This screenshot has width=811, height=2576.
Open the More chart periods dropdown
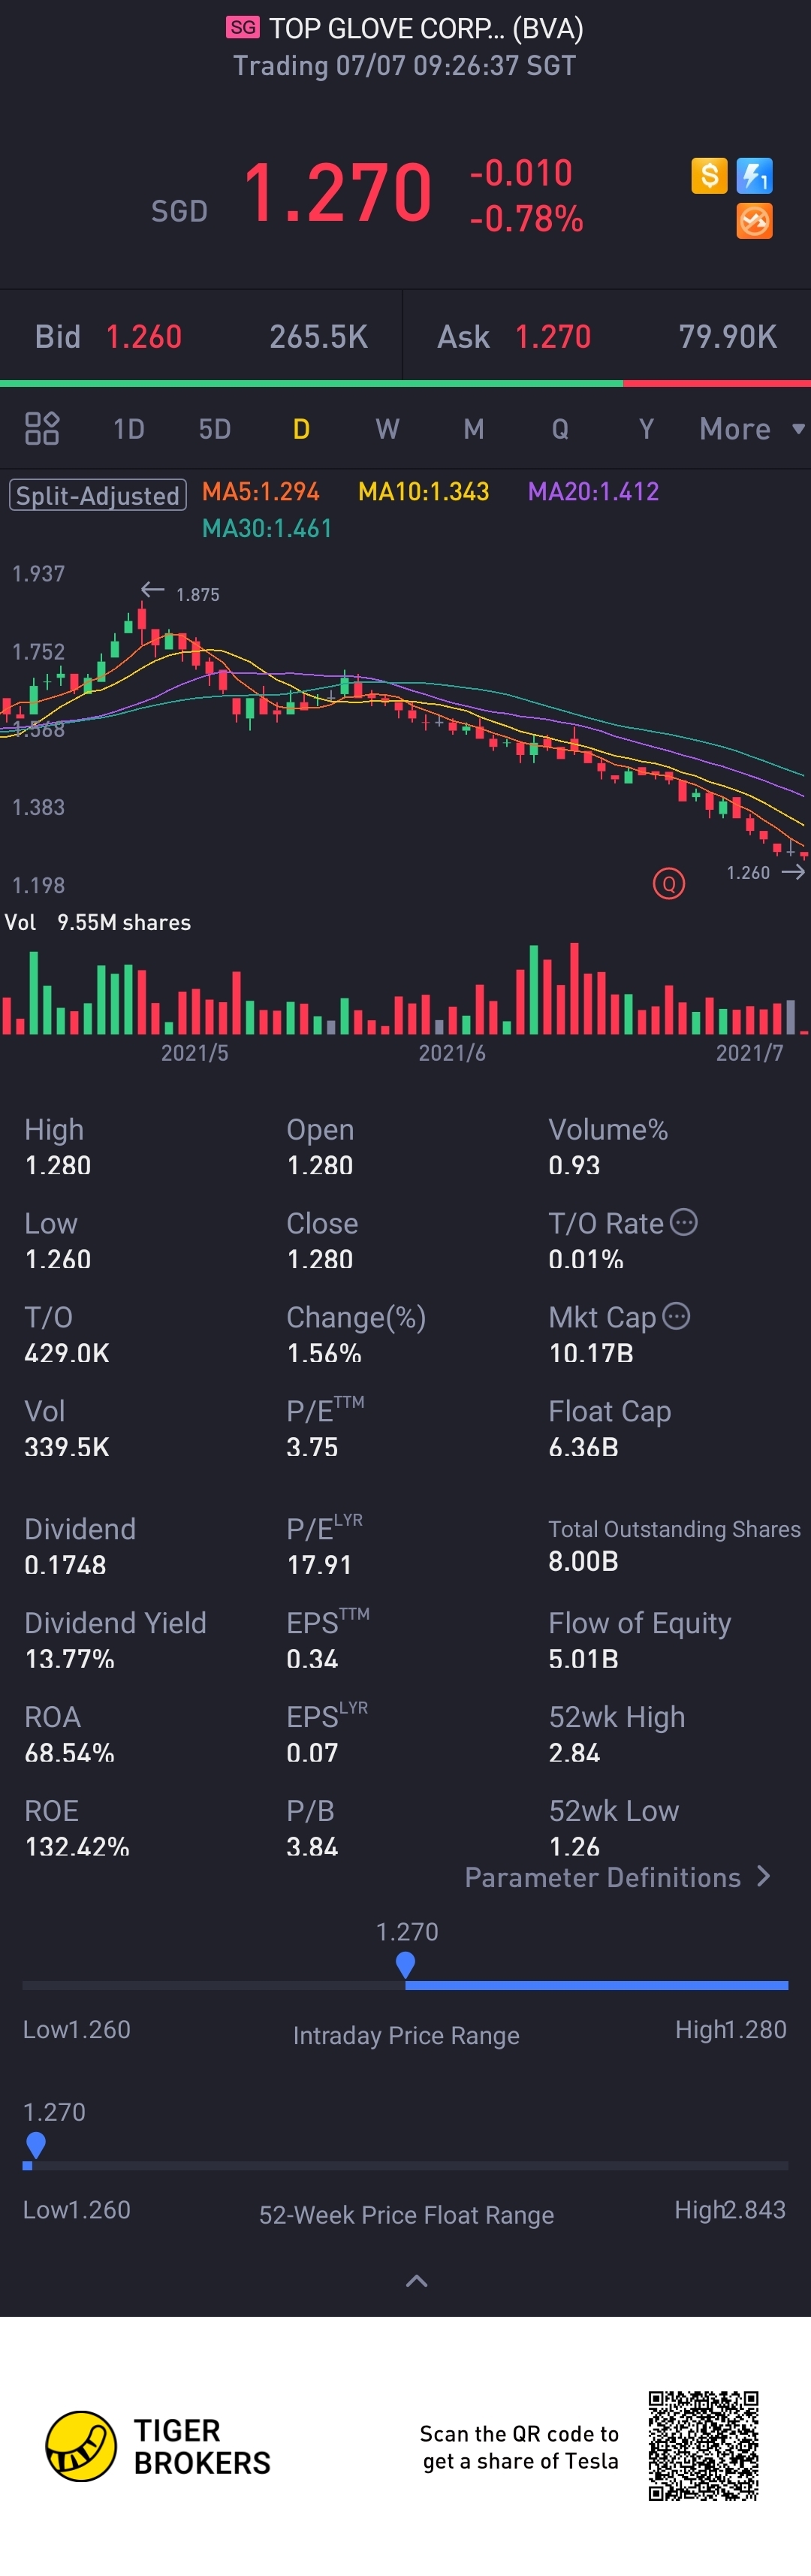coord(751,429)
